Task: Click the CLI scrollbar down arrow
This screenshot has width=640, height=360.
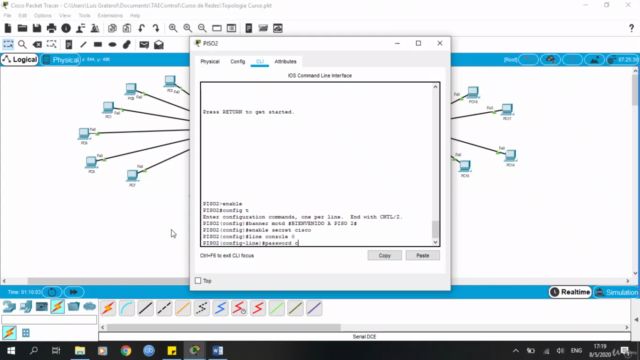Action: [x=436, y=242]
